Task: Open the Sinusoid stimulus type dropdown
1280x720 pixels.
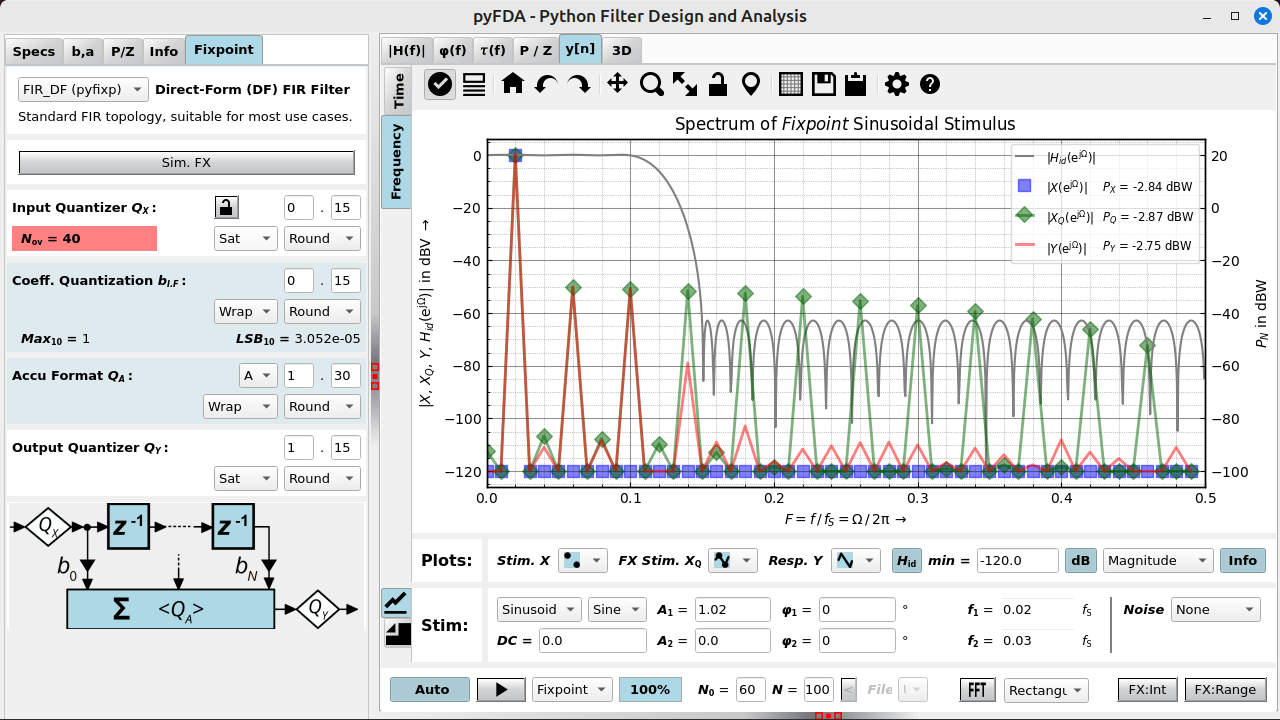Action: 539,609
